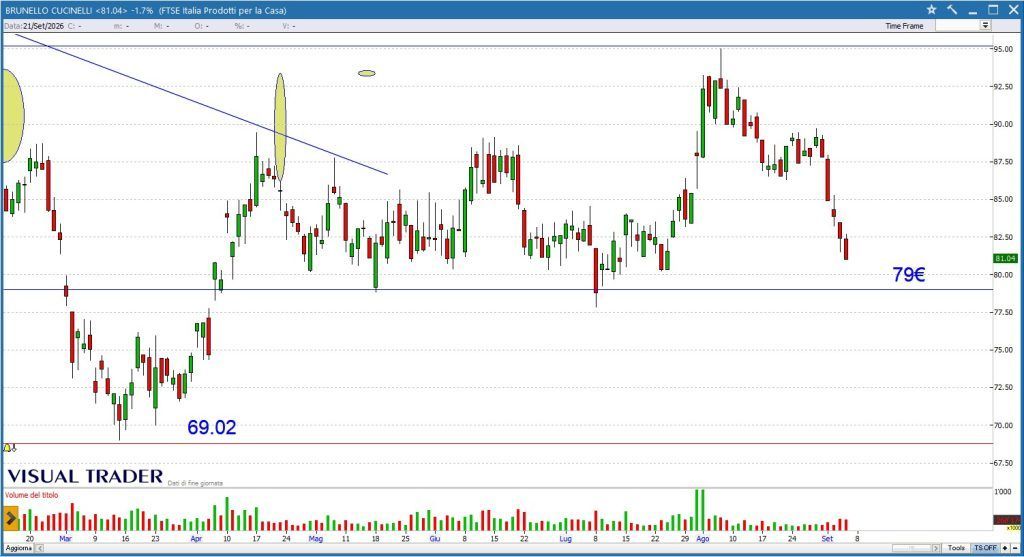Click the yellow alarm bell on red line
Screen dimensions: 1024x557
[7, 447]
